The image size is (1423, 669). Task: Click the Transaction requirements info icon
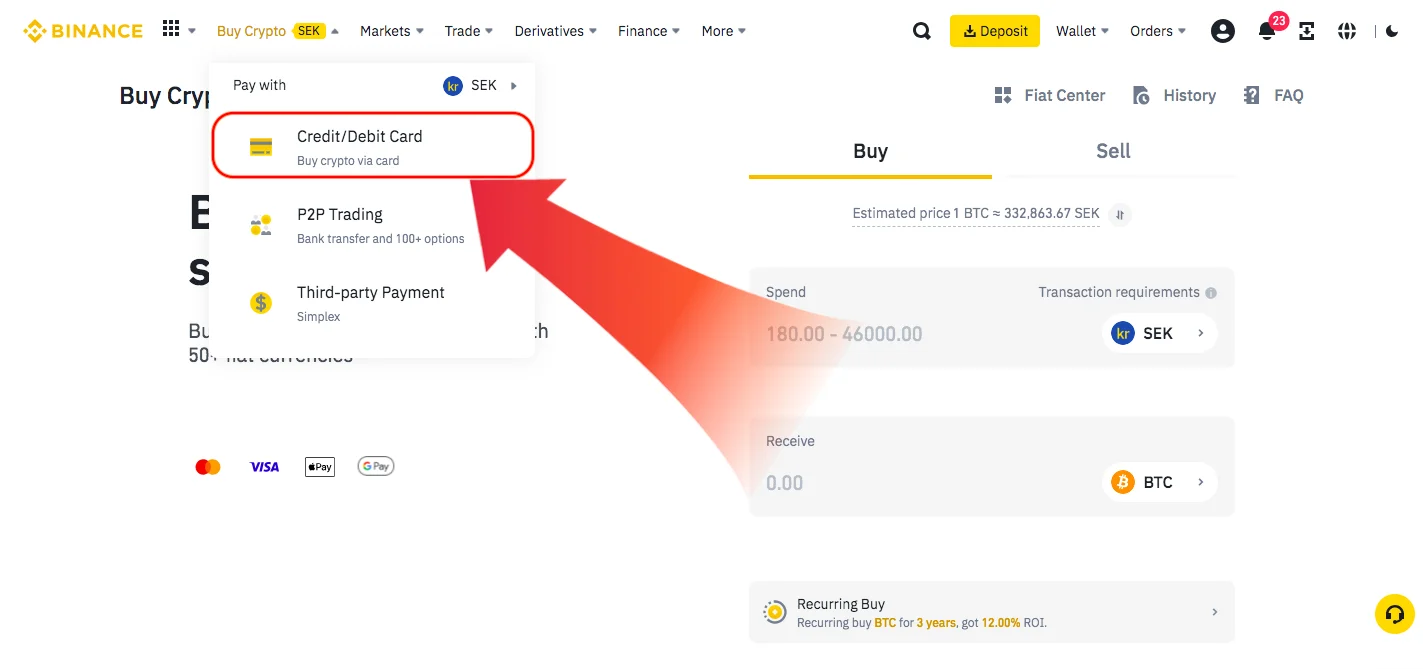(1211, 293)
